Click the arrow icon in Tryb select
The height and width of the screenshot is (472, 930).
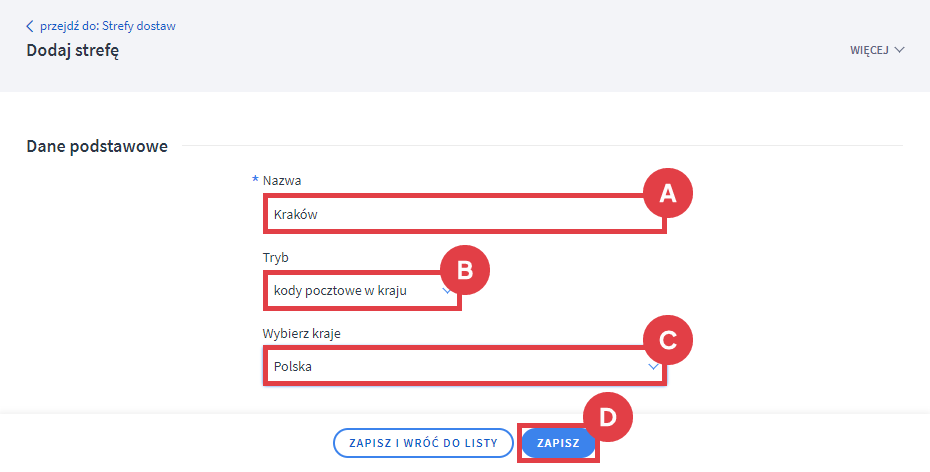point(446,290)
